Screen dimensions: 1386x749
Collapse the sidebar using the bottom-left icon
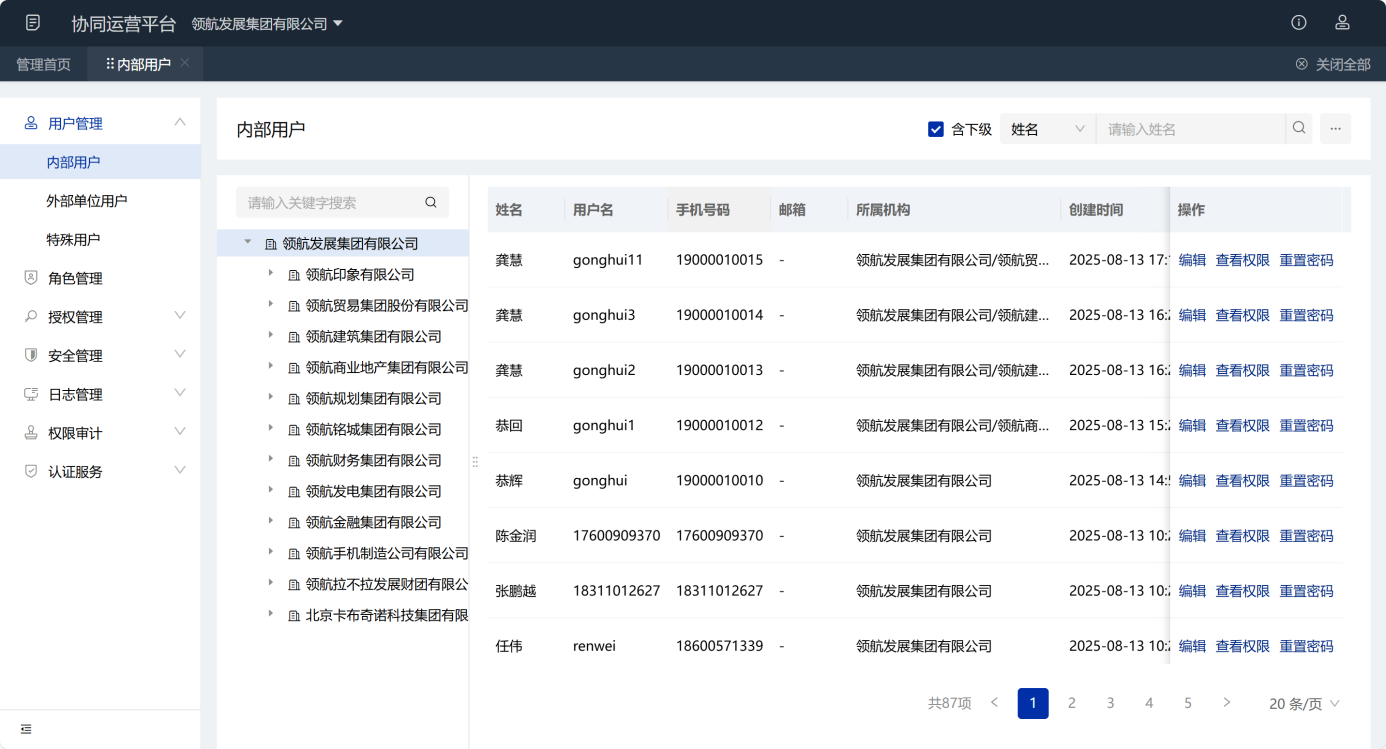point(26,729)
